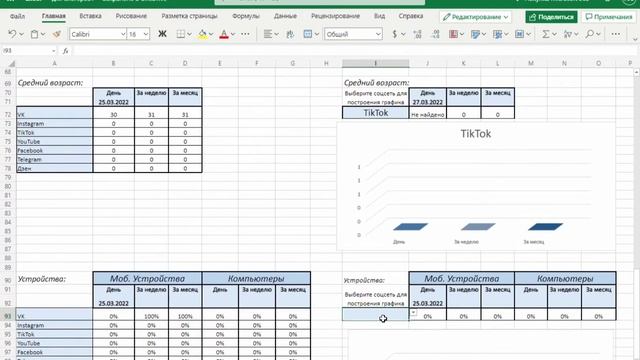The image size is (640, 360).
Task: Collapse the ribbon with chevron
Action: tap(635, 39)
